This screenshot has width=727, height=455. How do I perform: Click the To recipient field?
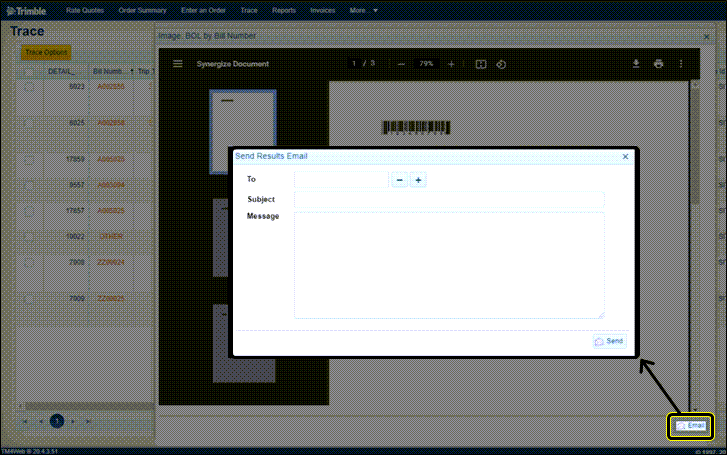click(341, 180)
